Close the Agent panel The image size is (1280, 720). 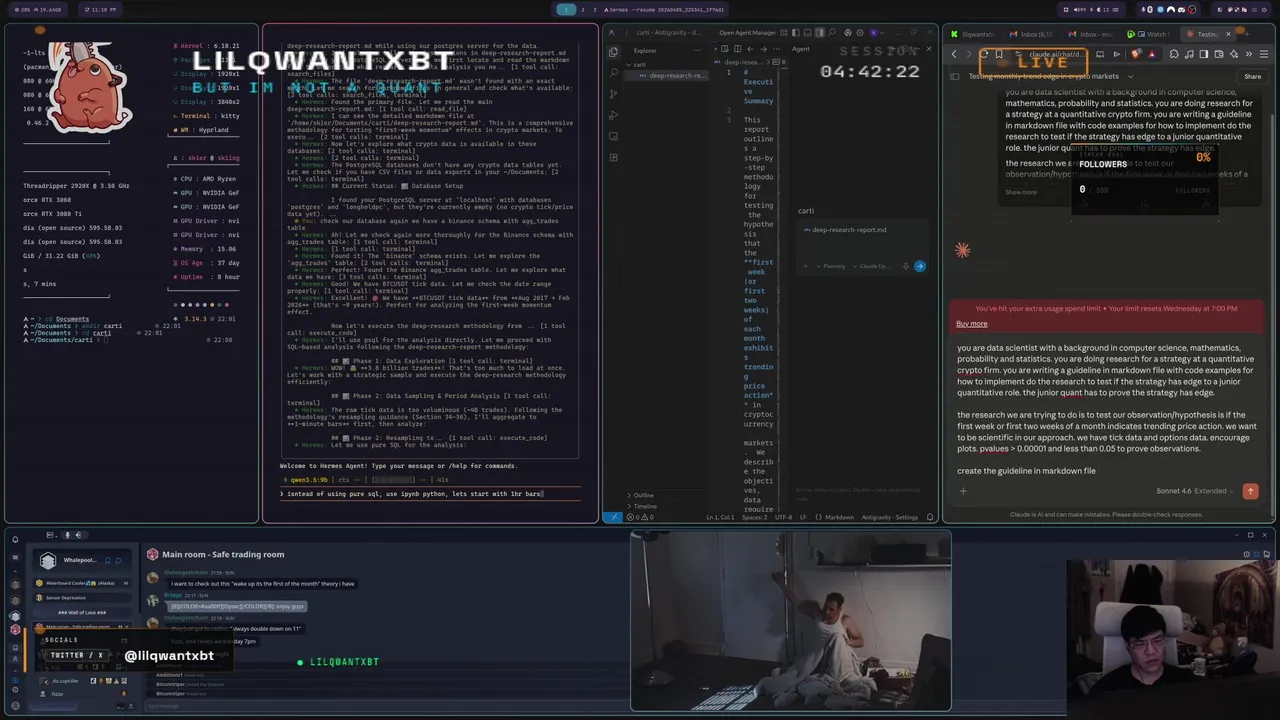point(929,49)
